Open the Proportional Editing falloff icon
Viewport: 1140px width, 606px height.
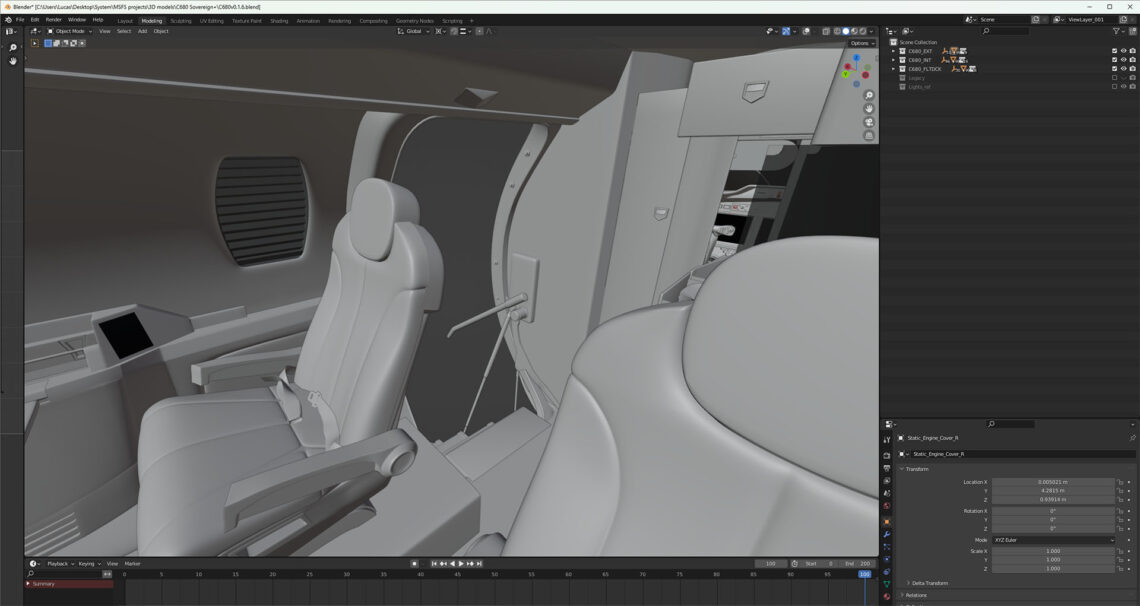[x=490, y=31]
